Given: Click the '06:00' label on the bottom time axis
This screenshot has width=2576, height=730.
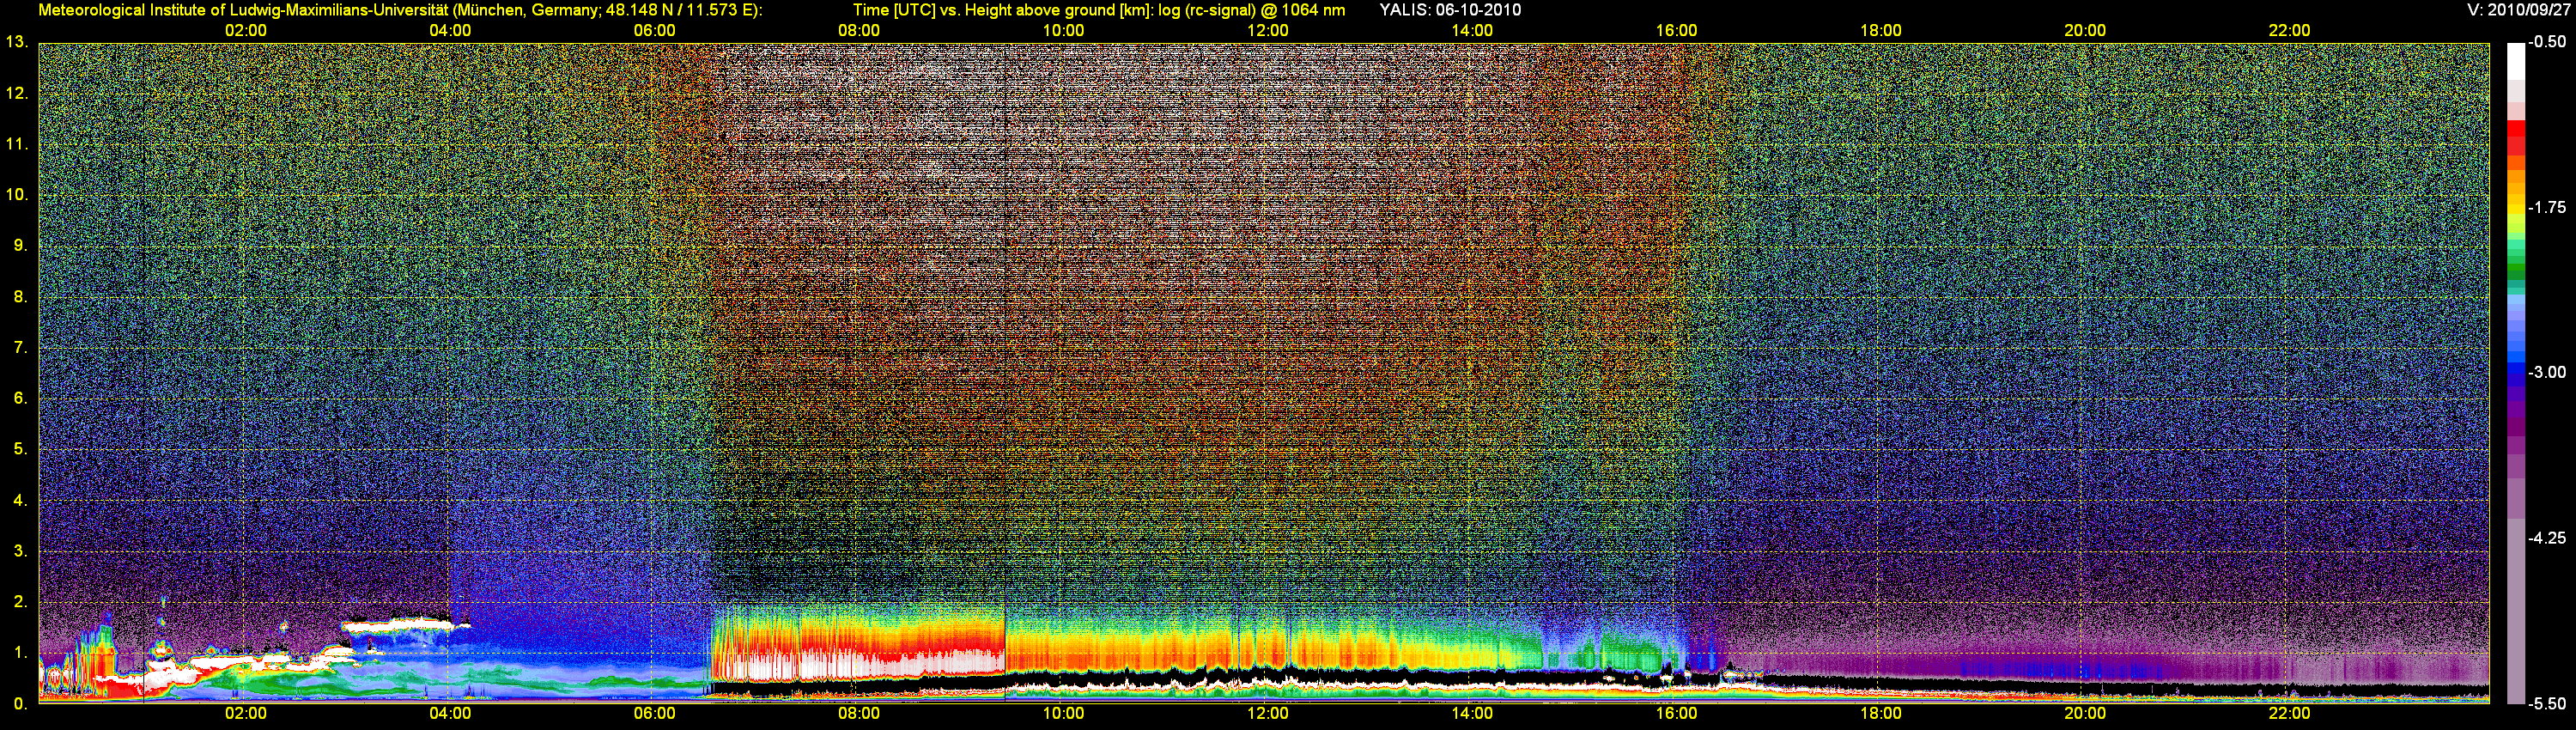Looking at the screenshot, I should click(x=654, y=713).
